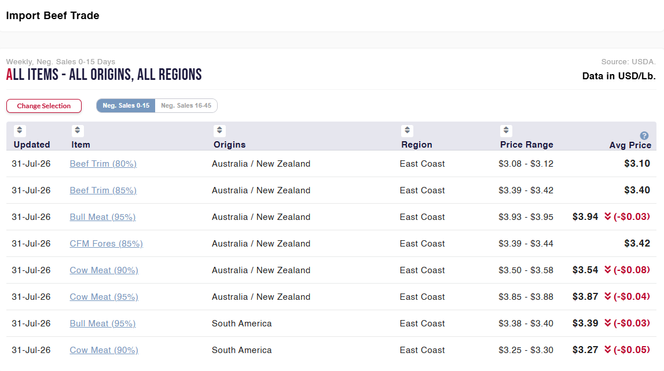
Task: Sort table by Origins column
Action: click(x=219, y=130)
